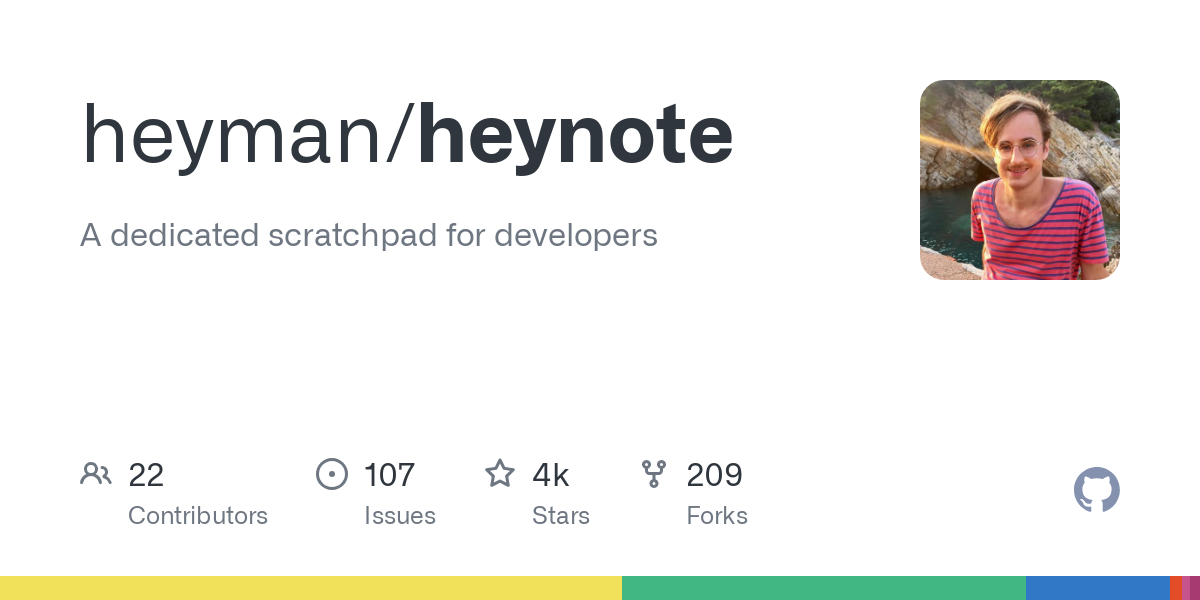Image resolution: width=1200 pixels, height=600 pixels.
Task: Click the circular issue-tracker icon
Action: tap(332, 474)
